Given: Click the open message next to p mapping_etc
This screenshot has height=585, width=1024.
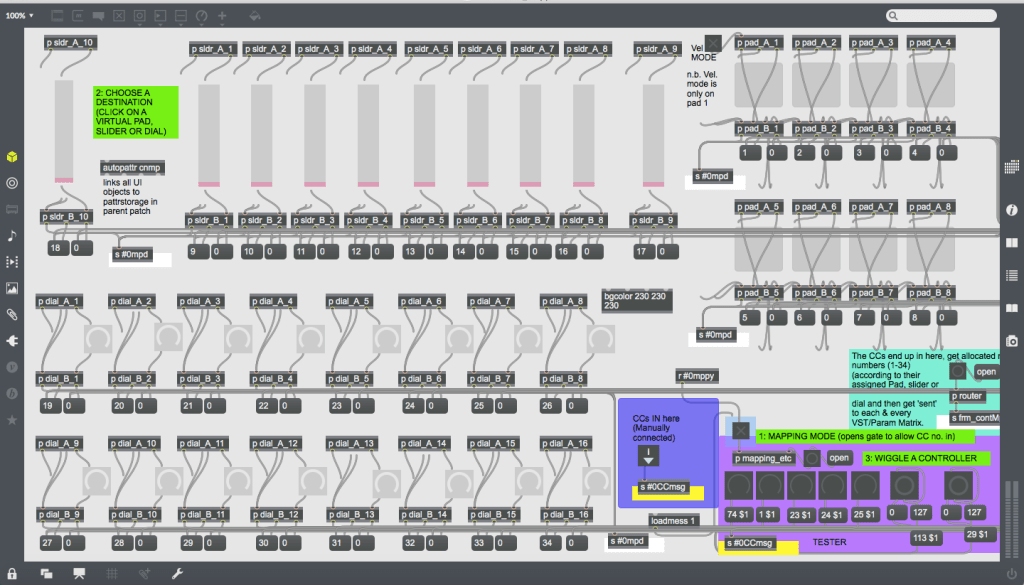Looking at the screenshot, I should (839, 458).
